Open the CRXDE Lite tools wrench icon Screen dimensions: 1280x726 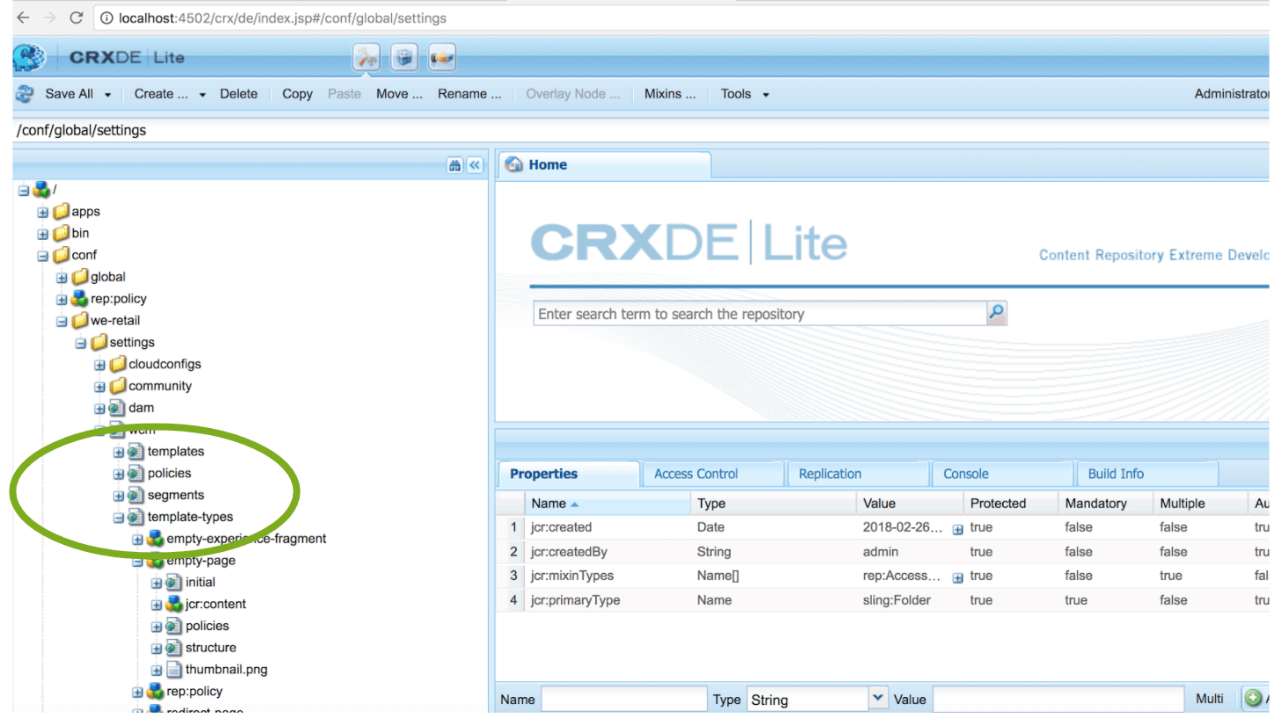[367, 58]
